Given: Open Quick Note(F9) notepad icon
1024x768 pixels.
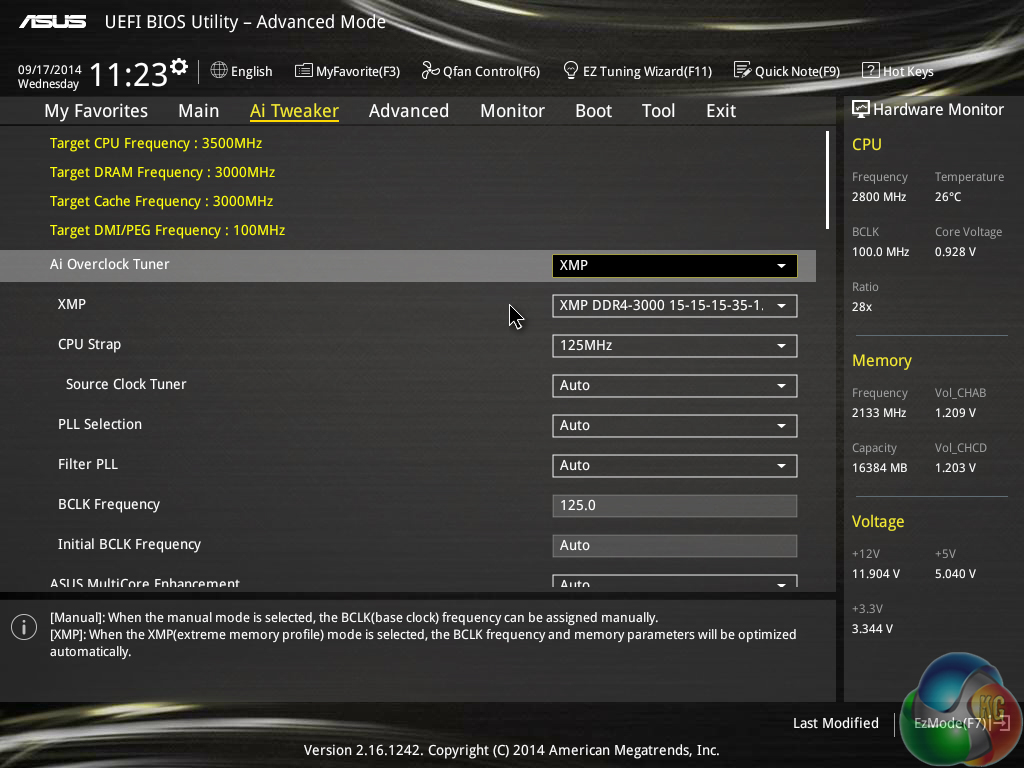Looking at the screenshot, I should point(742,71).
